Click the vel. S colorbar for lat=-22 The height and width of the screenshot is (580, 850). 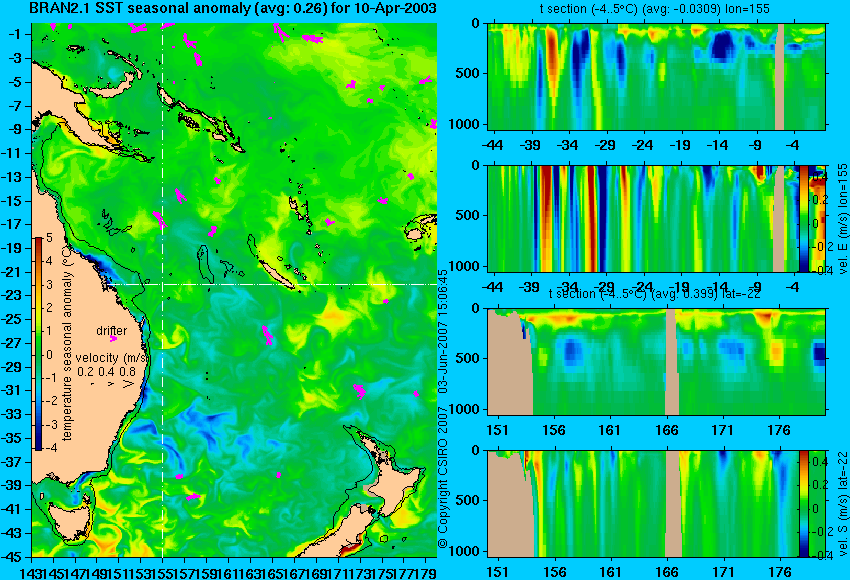pyautogui.click(x=803, y=504)
